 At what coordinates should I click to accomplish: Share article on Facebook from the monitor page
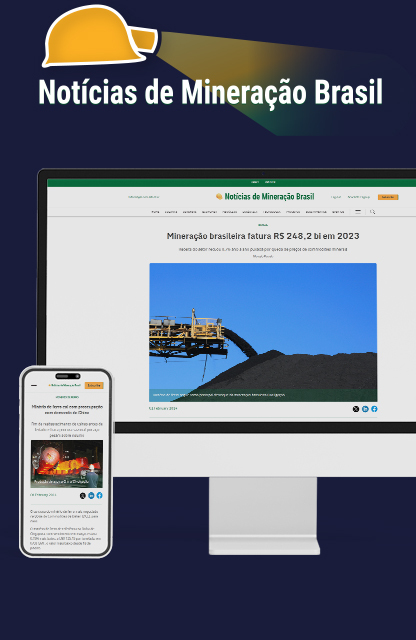click(374, 409)
